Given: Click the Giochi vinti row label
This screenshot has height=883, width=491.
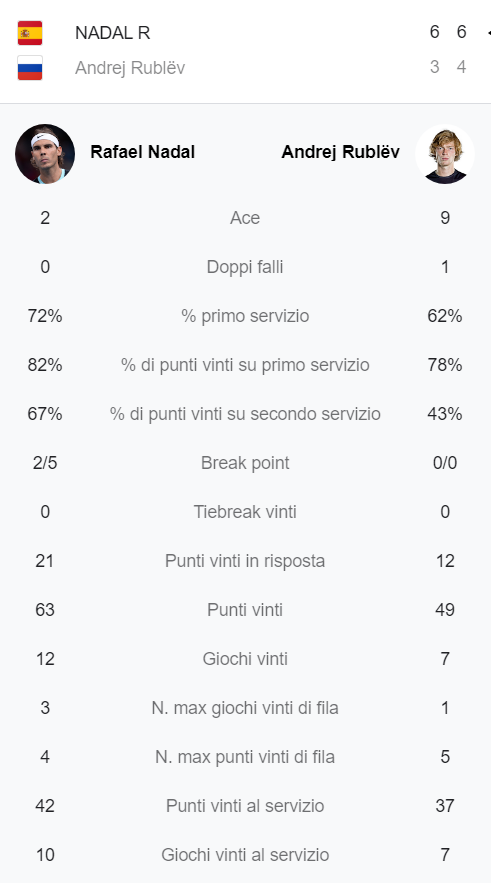Looking at the screenshot, I should pyautogui.click(x=245, y=659).
